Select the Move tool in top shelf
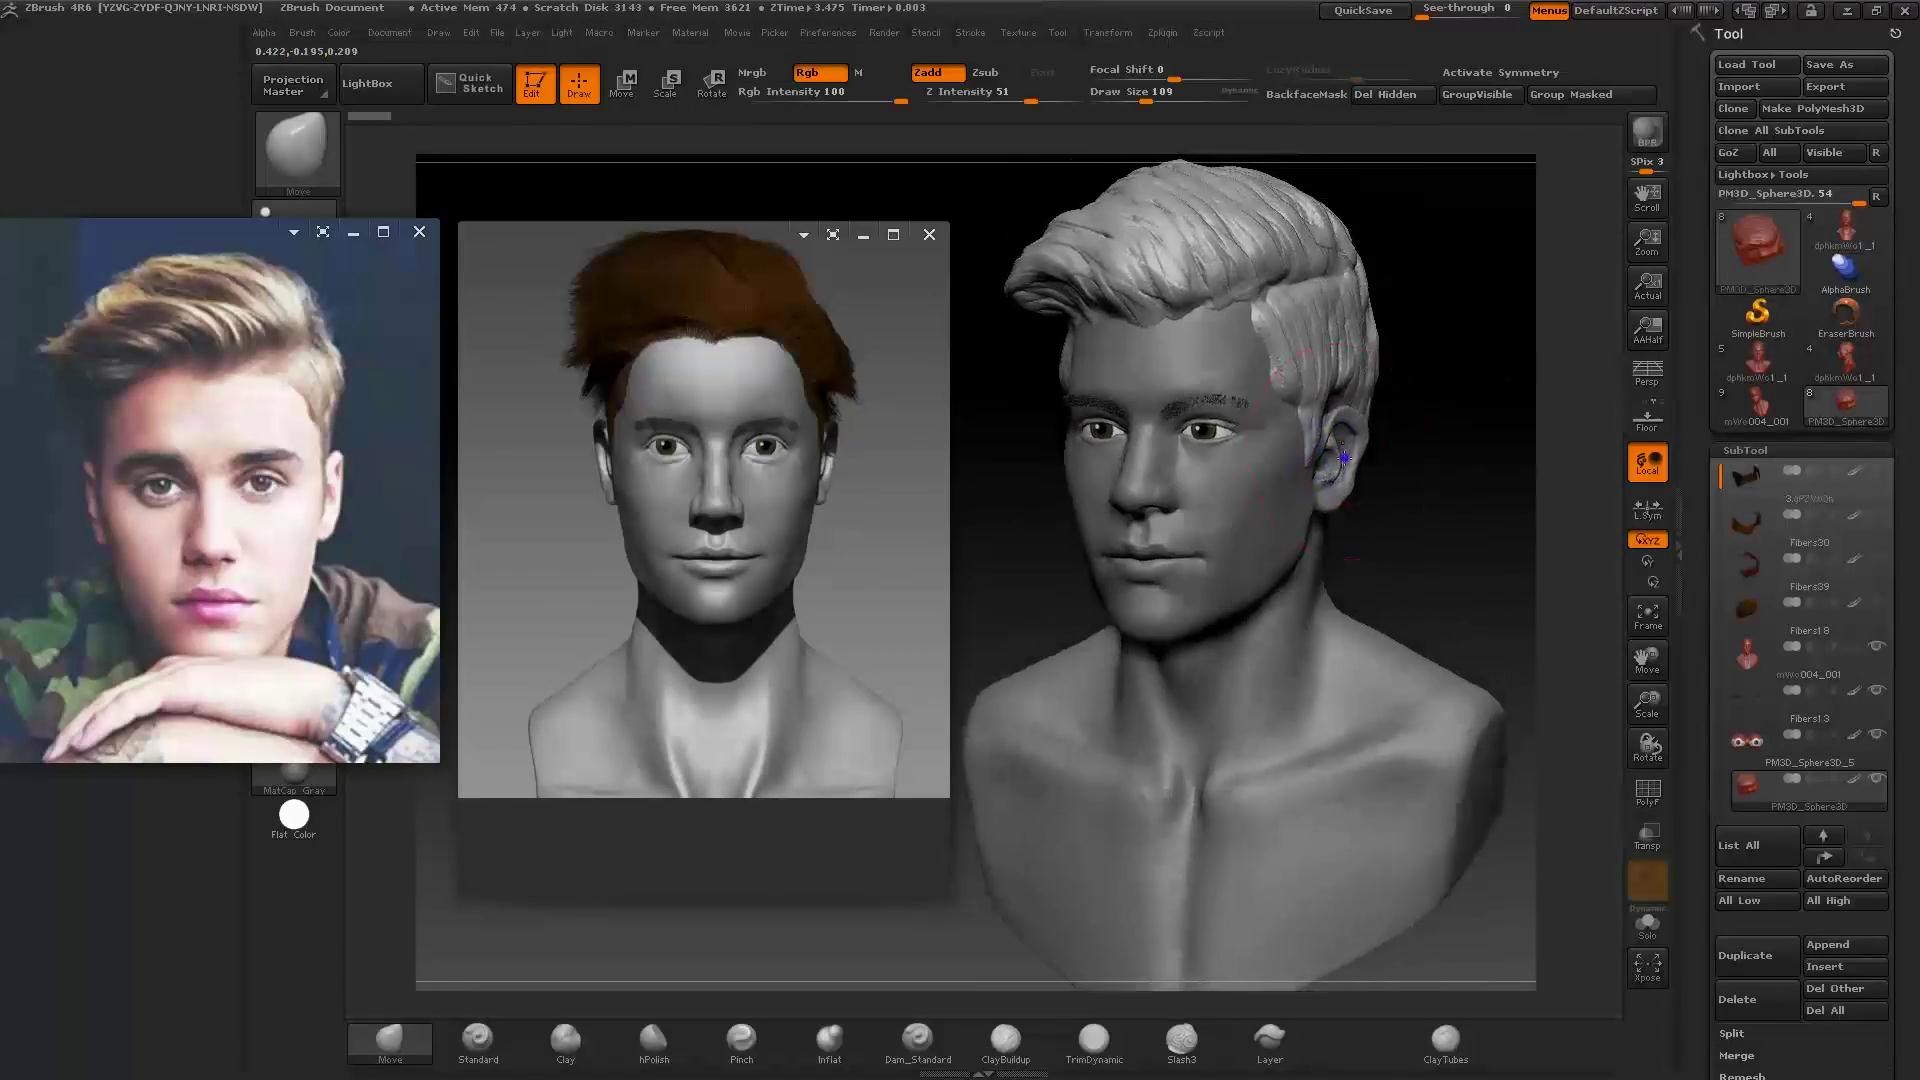This screenshot has height=1080, width=1920. [x=622, y=83]
